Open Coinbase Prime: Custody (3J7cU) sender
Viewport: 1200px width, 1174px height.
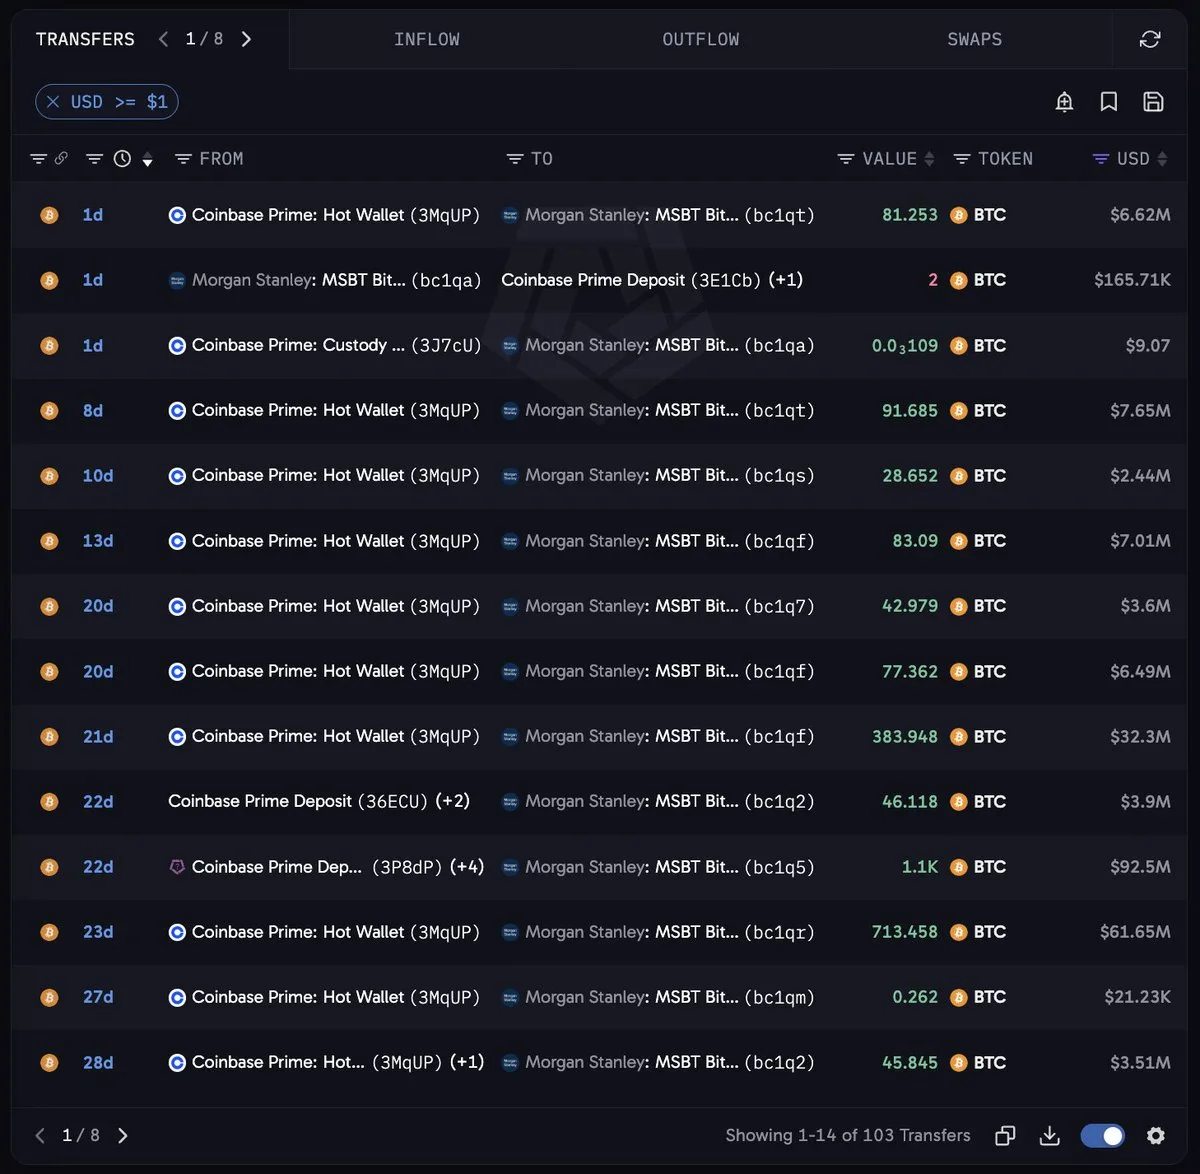click(325, 345)
